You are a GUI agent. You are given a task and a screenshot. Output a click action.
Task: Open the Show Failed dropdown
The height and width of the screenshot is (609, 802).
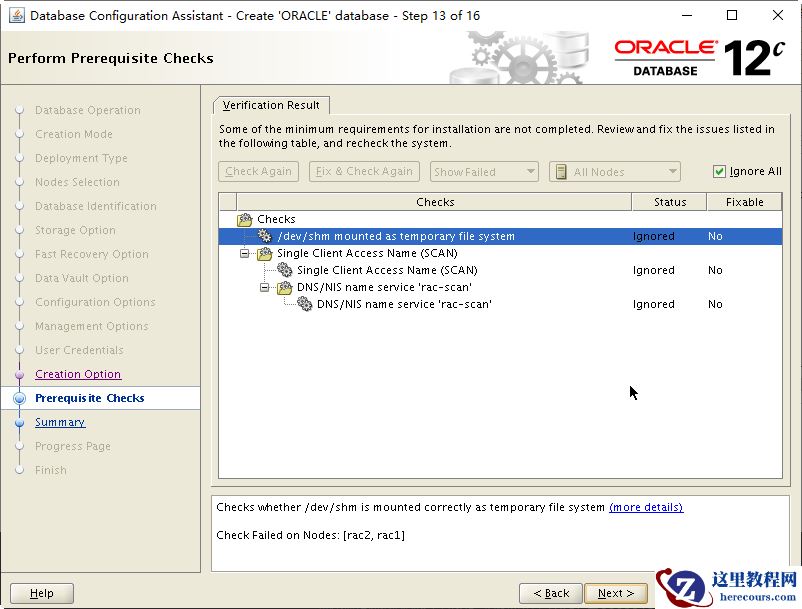484,172
